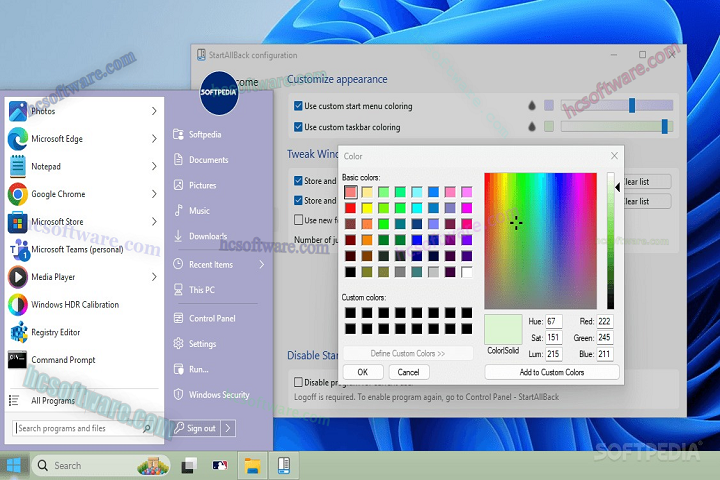The height and width of the screenshot is (480, 720).
Task: Click the start menu color swatch
Action: click(549, 105)
